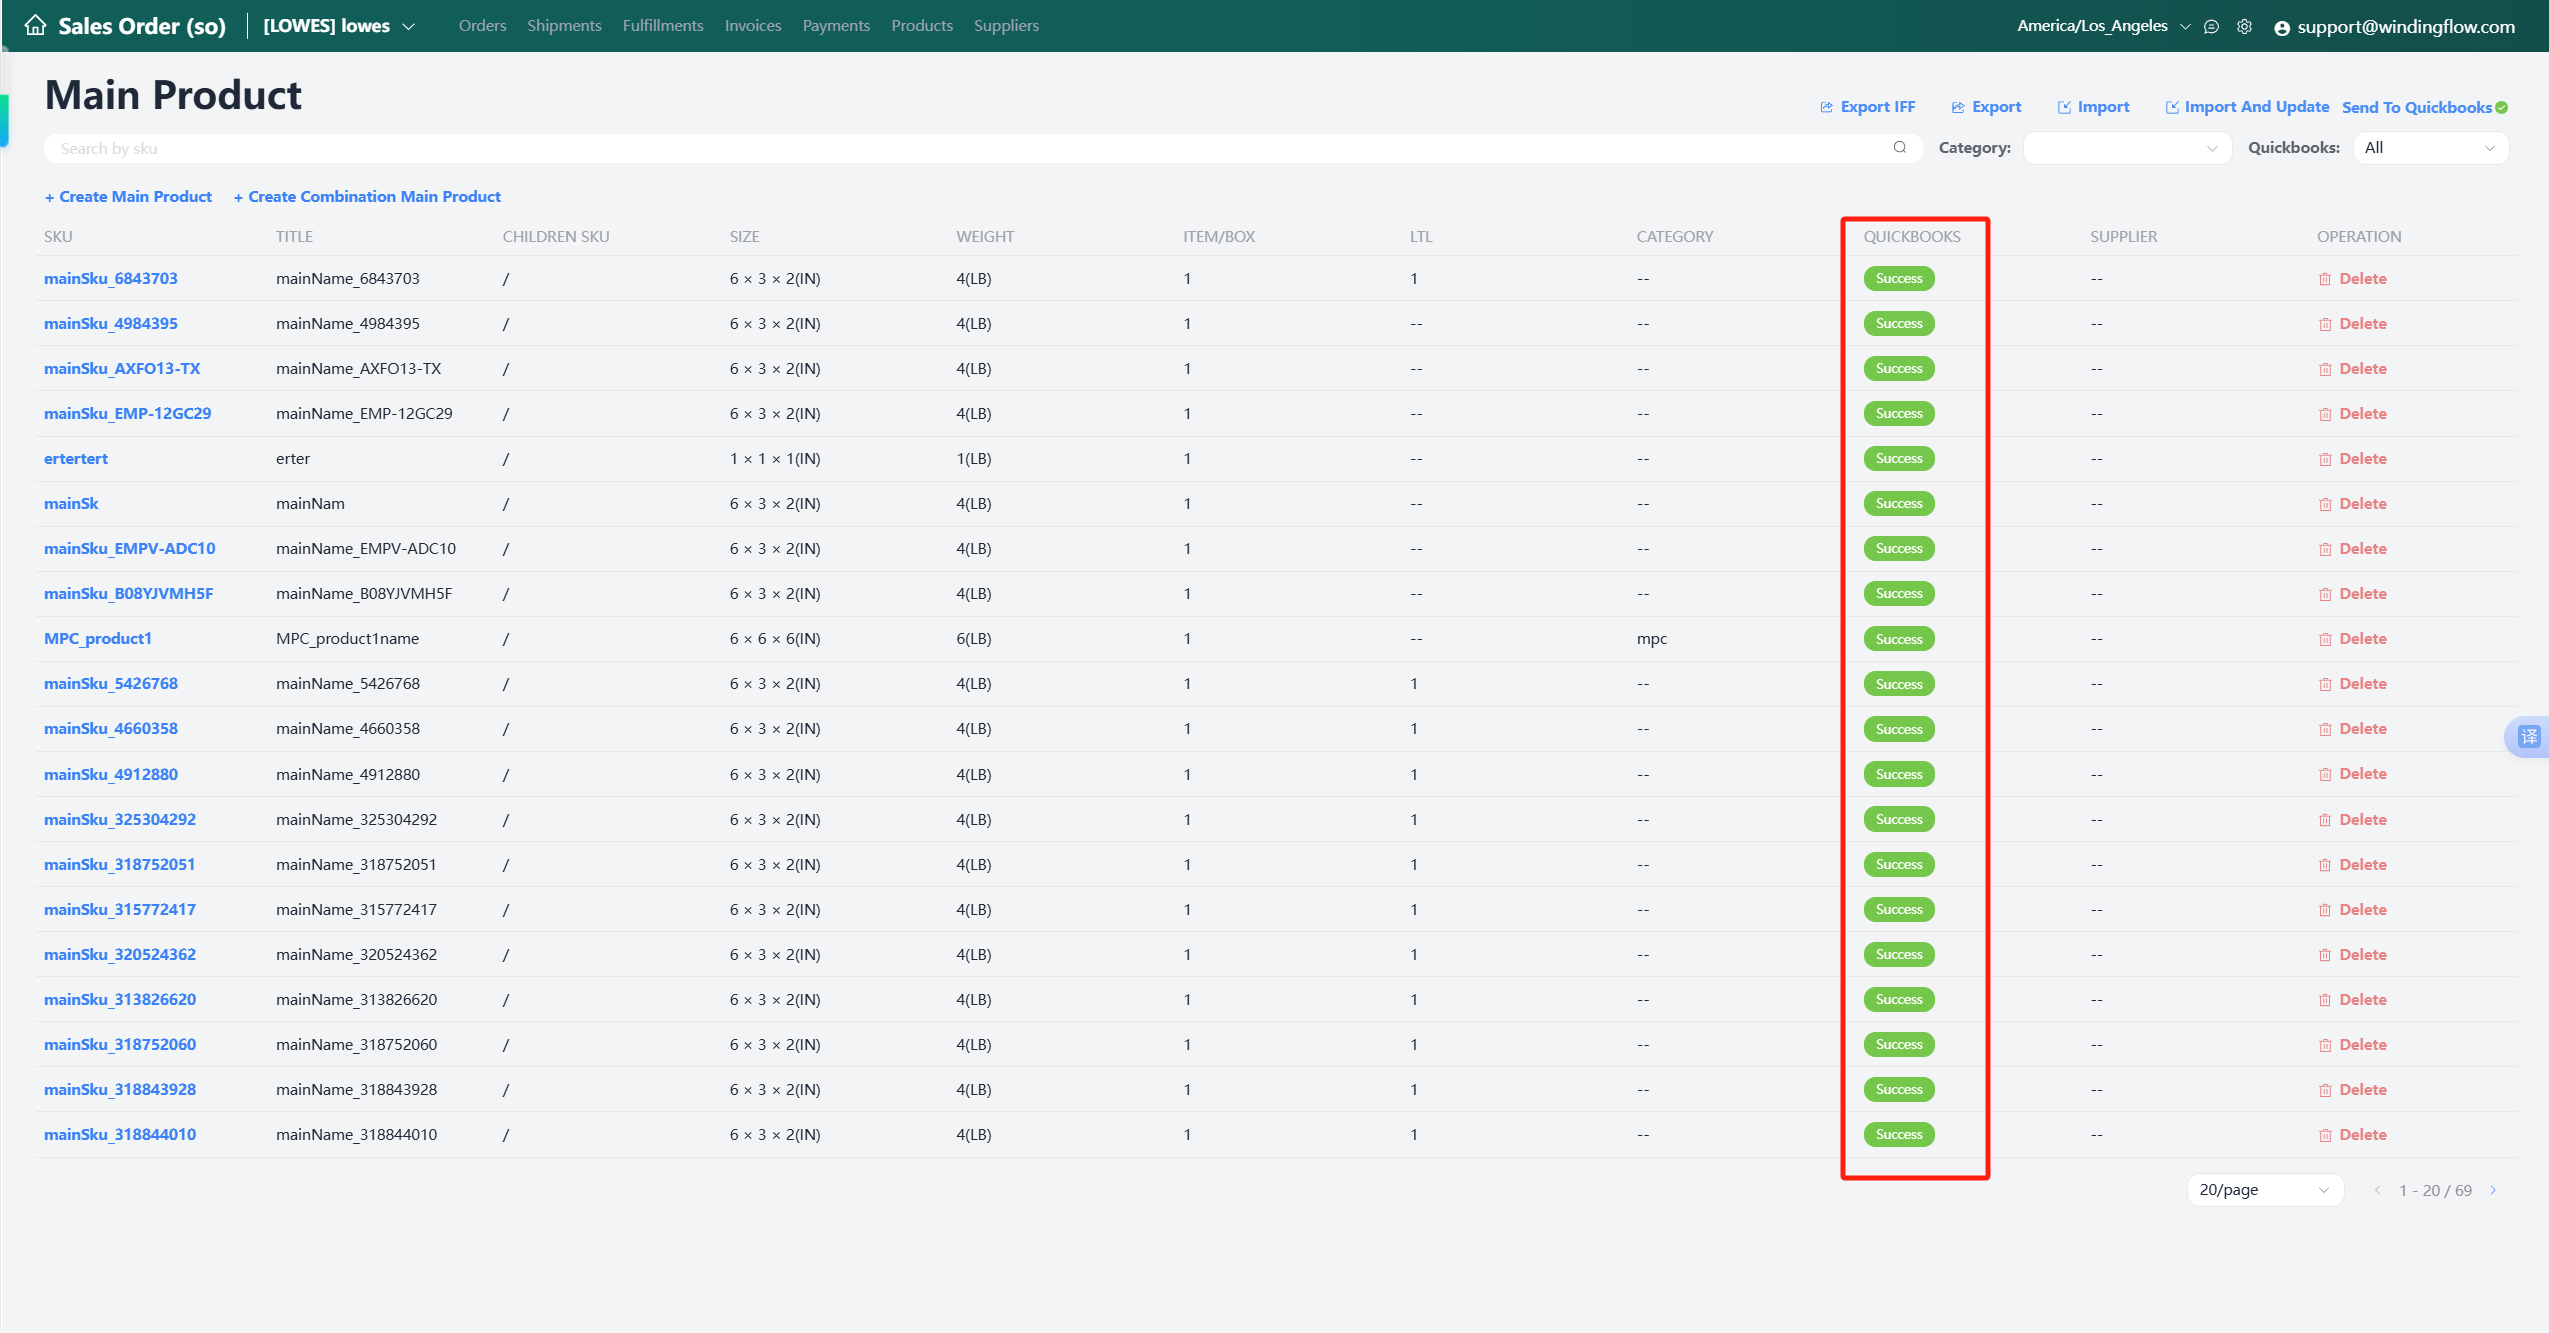Go to previous page arrow

2378,1190
